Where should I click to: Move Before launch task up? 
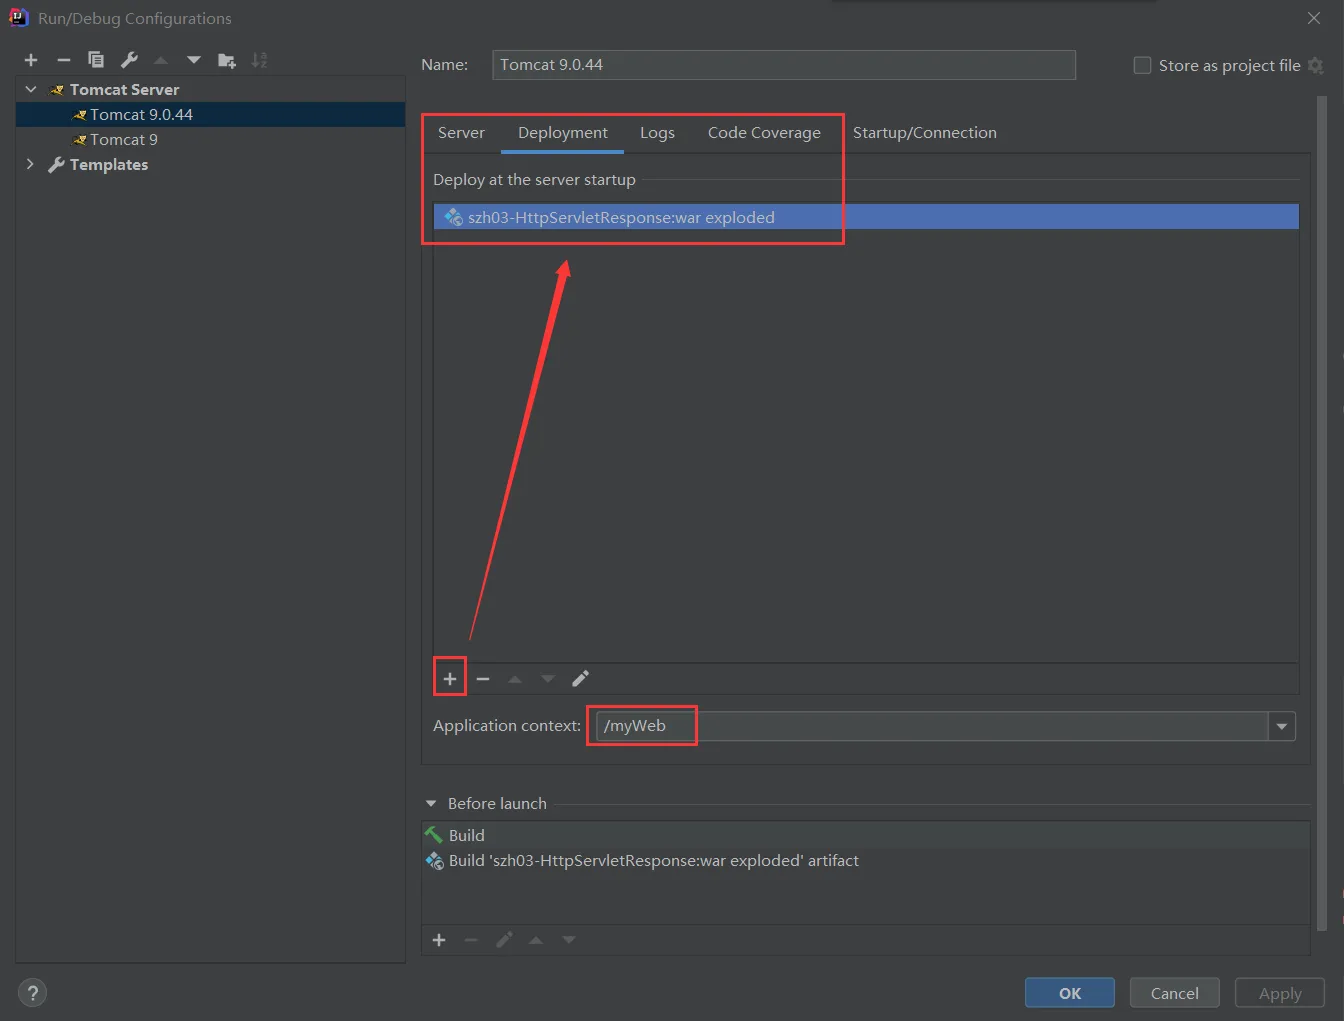(536, 940)
